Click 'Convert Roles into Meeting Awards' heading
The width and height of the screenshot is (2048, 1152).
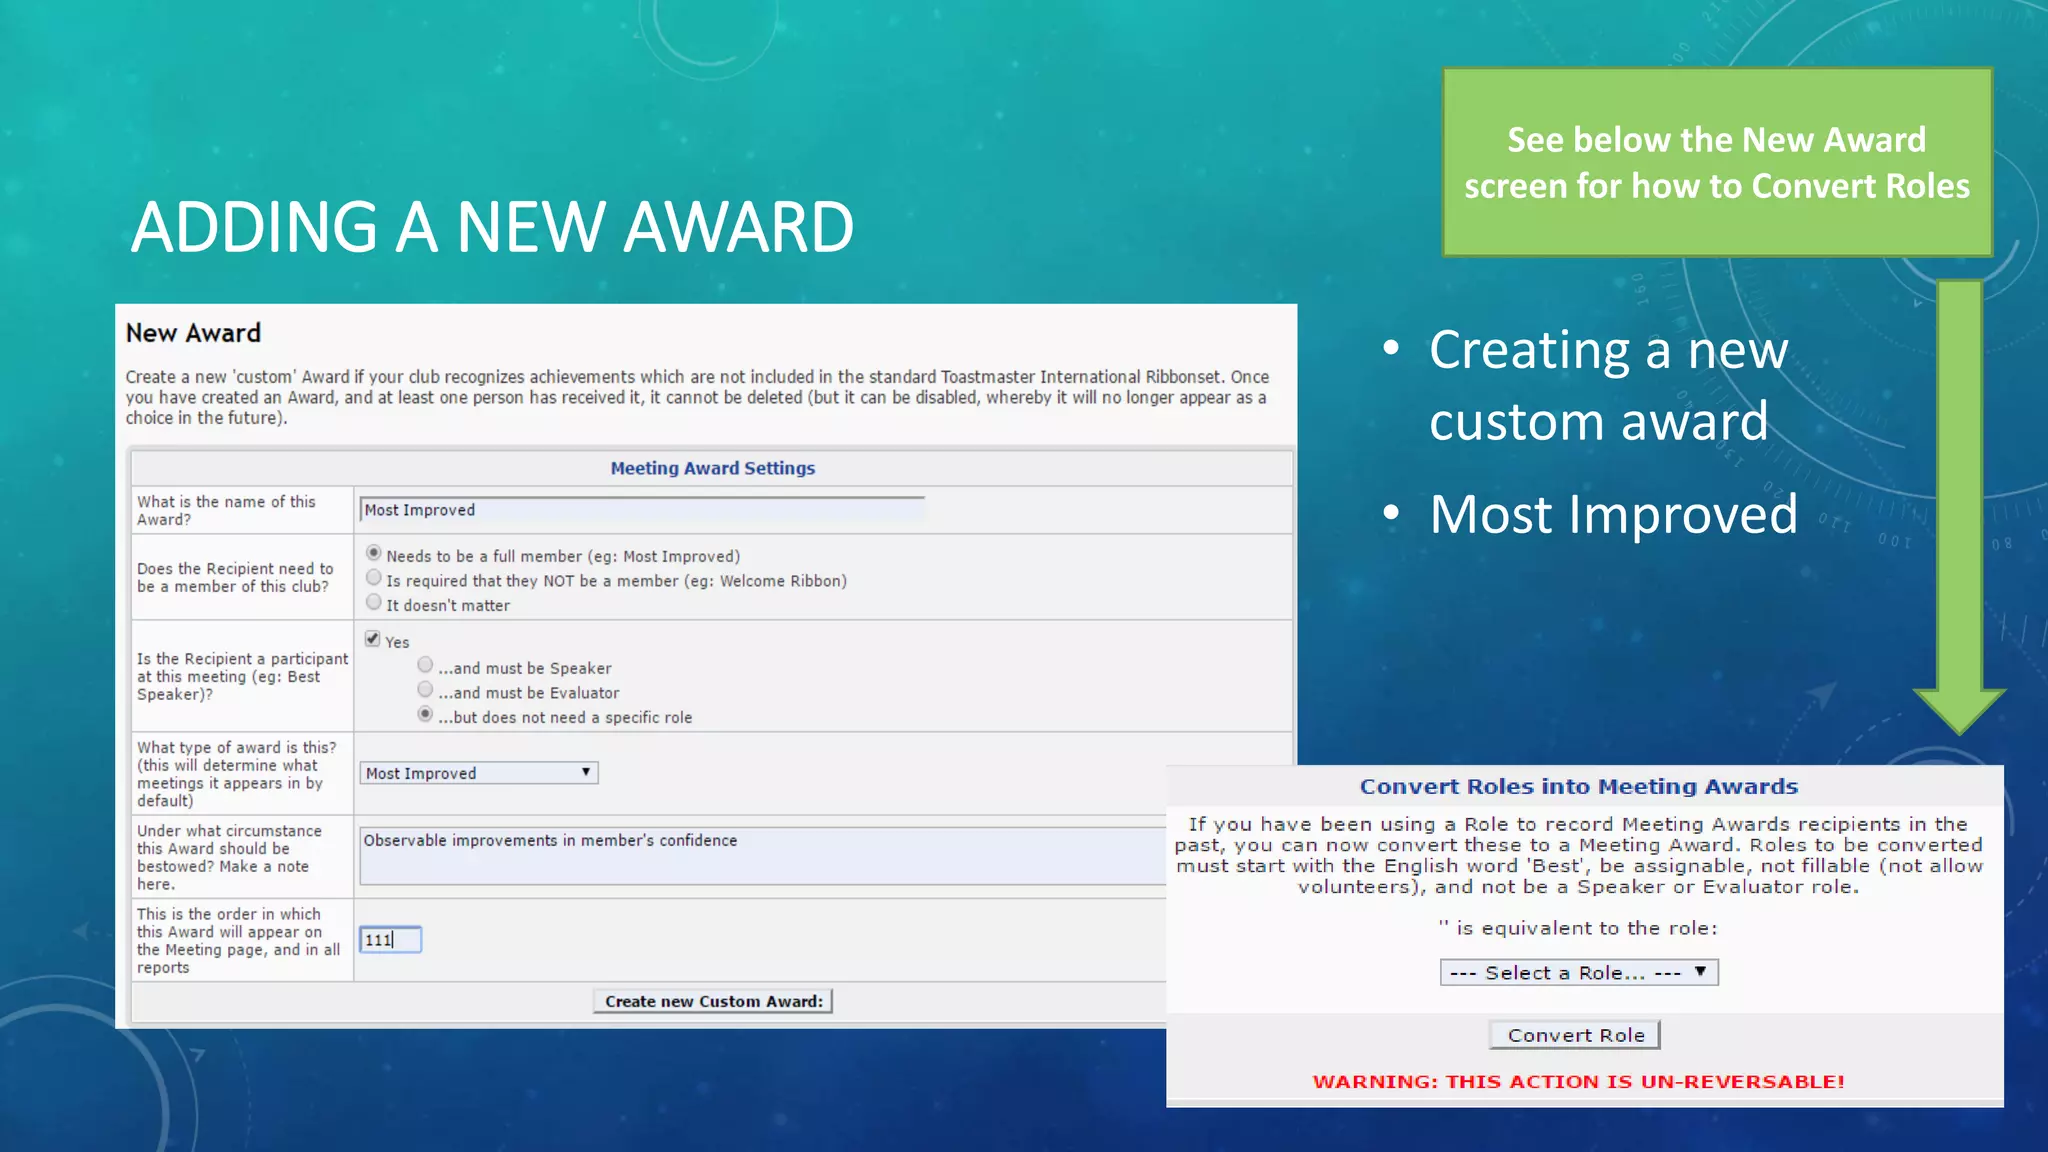click(1578, 786)
